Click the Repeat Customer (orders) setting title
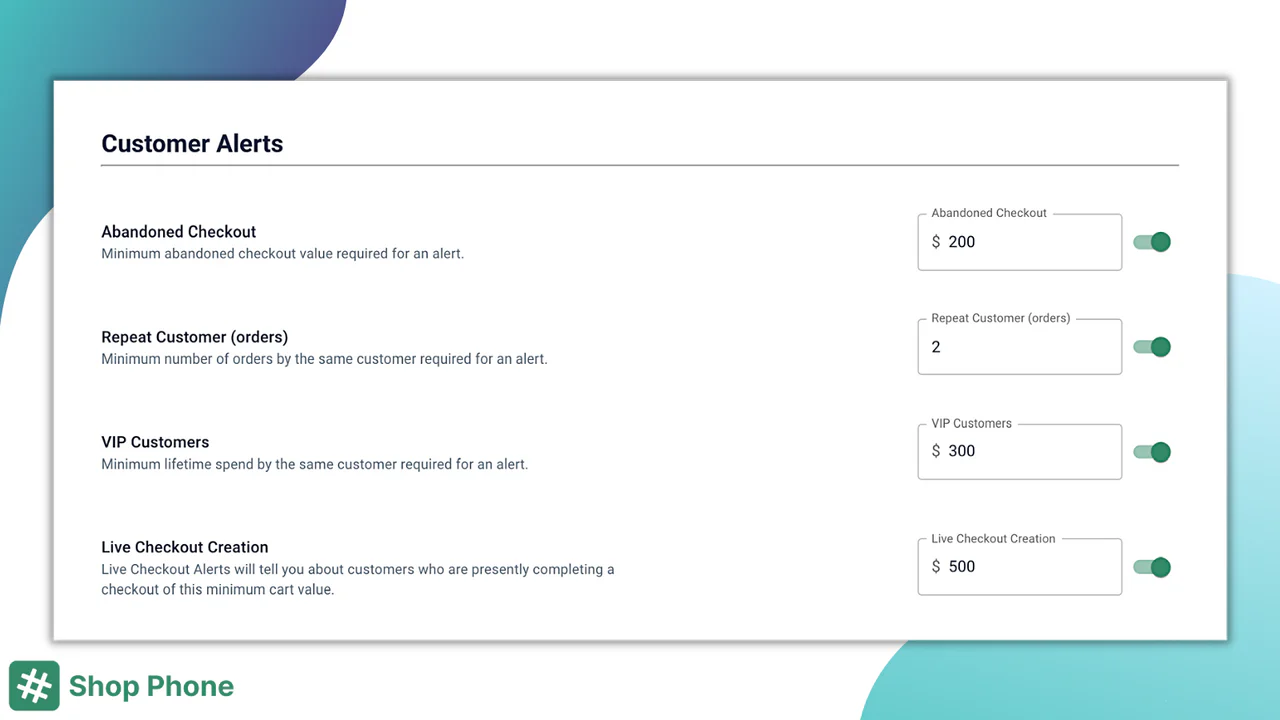The height and width of the screenshot is (720, 1280). (x=194, y=337)
